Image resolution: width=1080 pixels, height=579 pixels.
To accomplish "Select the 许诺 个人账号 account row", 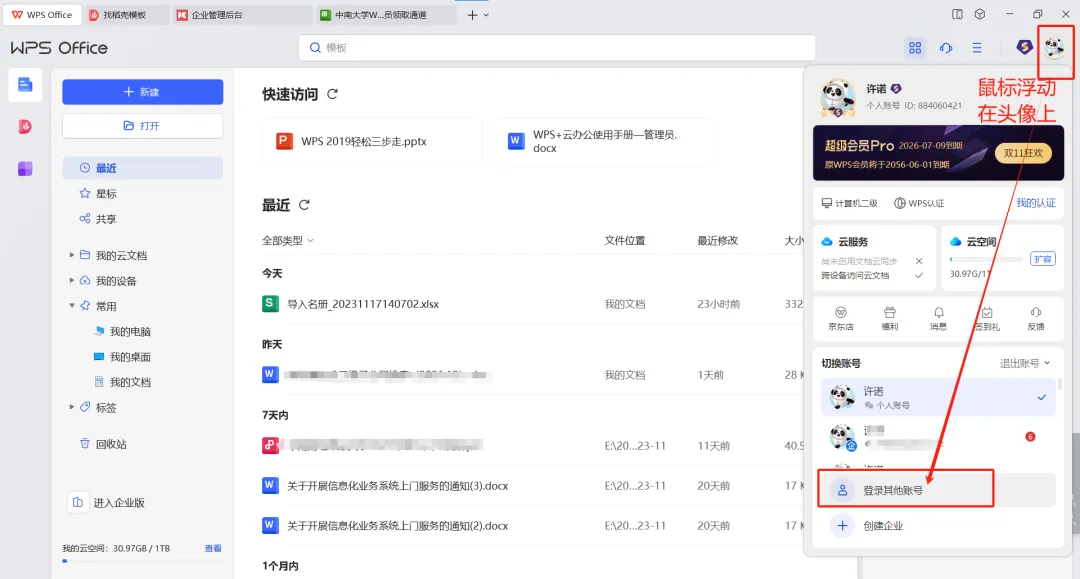I will point(937,397).
